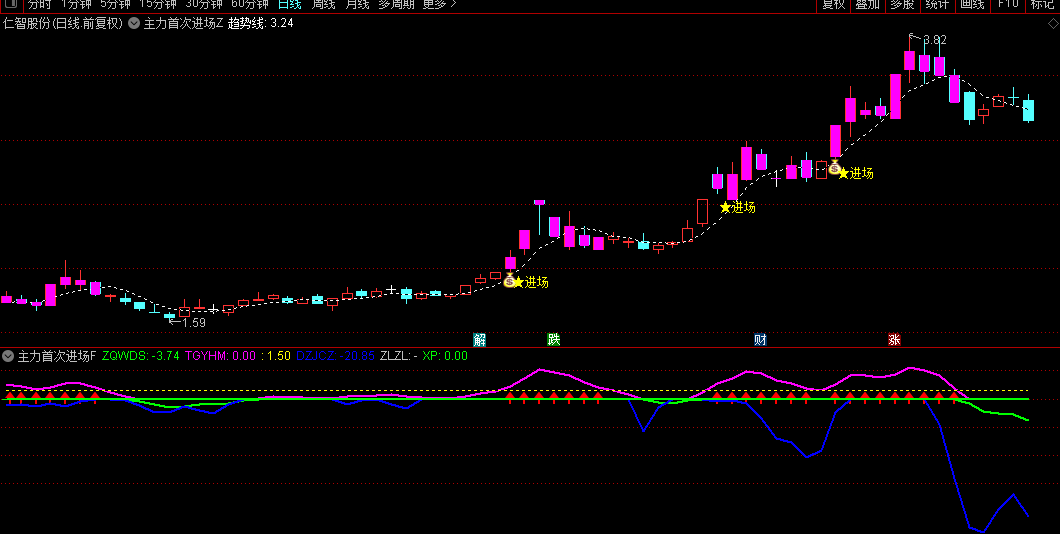Click the 多股 multi-stock button

click(902, 4)
